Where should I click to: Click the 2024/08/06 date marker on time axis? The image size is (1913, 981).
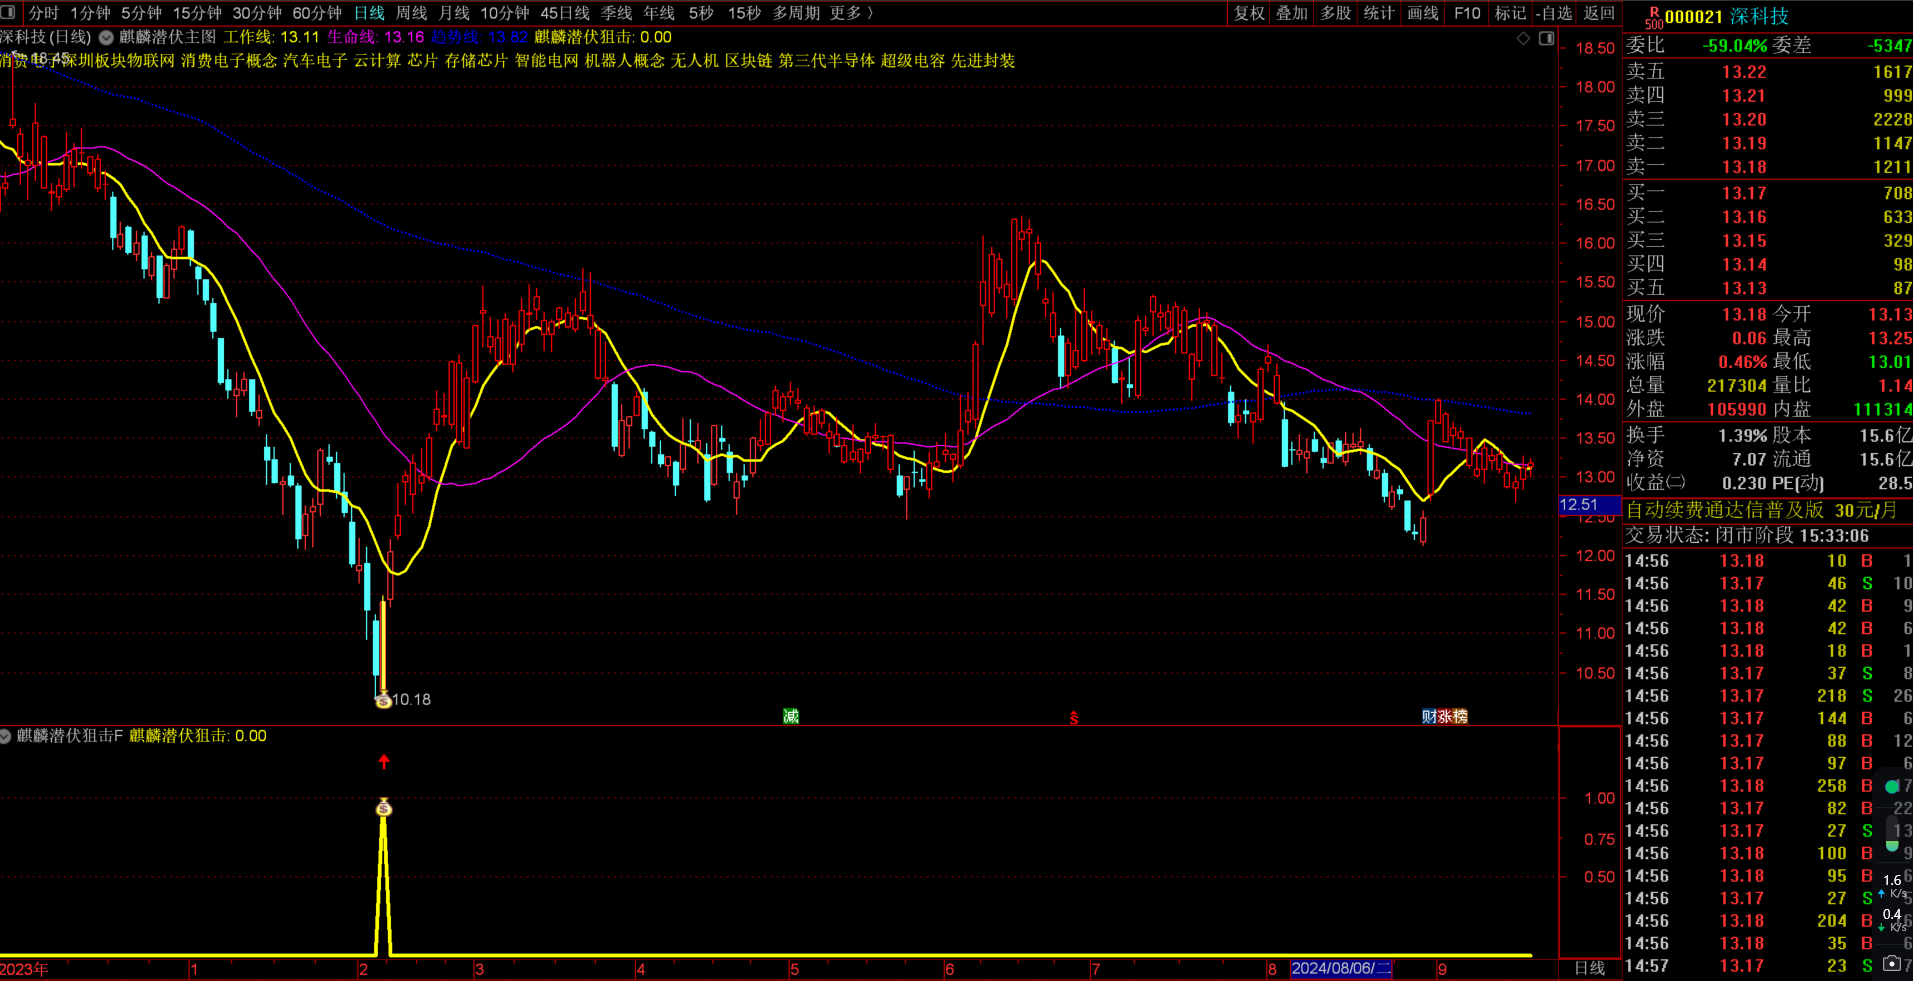pyautogui.click(x=1341, y=968)
